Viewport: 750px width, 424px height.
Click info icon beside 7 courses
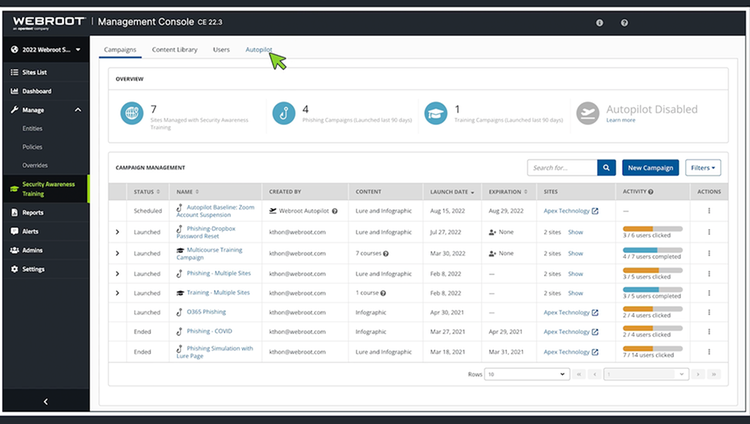tap(386, 253)
